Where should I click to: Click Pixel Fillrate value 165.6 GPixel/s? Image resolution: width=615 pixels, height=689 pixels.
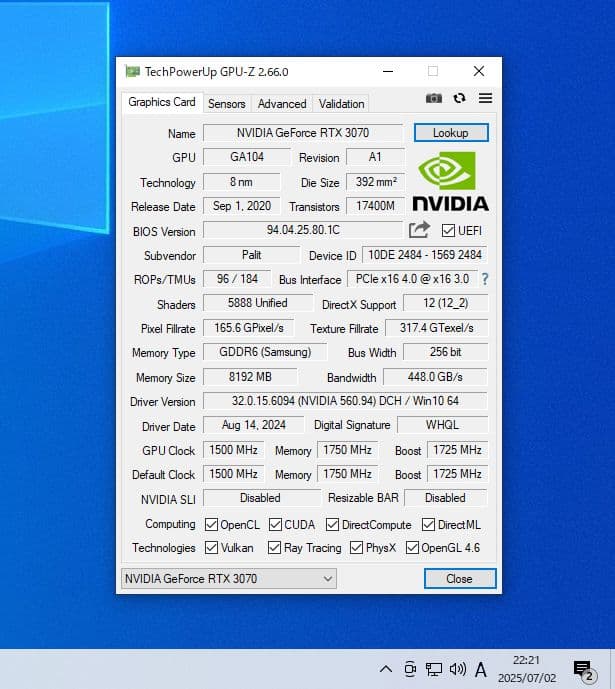249,328
